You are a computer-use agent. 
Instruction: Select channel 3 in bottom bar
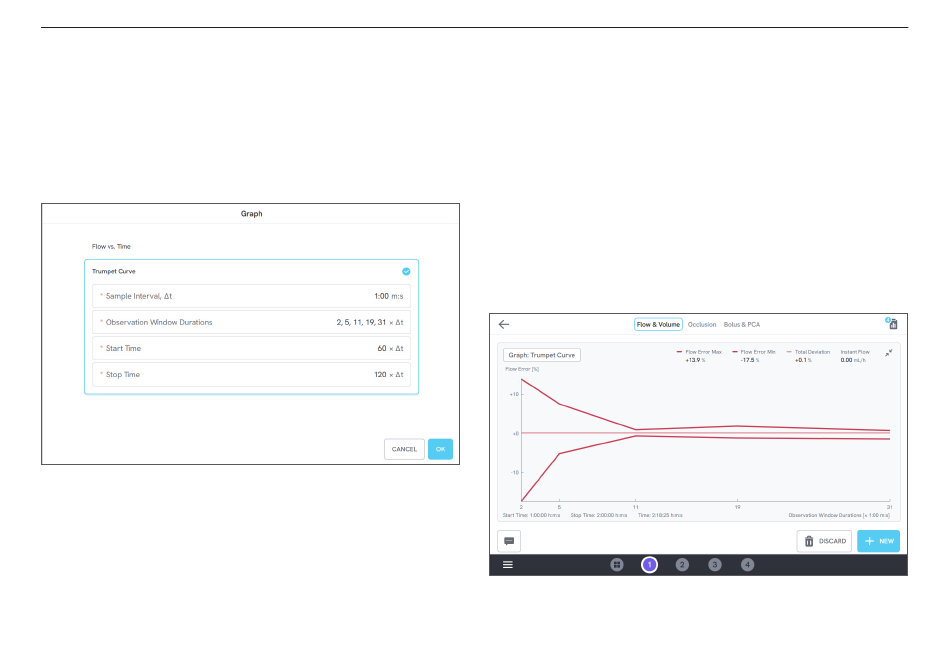[715, 565]
